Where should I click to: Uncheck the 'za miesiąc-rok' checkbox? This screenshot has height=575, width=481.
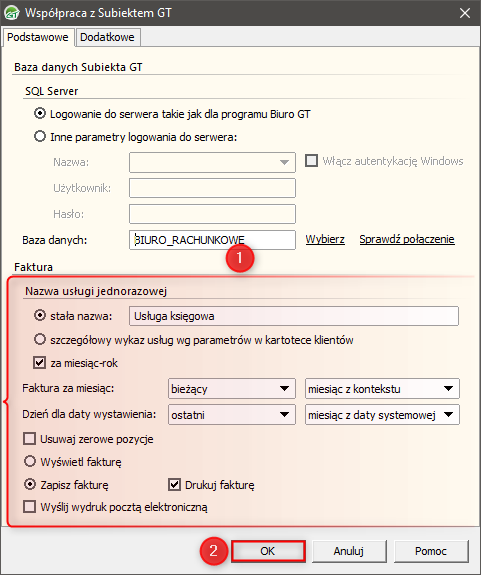40,363
